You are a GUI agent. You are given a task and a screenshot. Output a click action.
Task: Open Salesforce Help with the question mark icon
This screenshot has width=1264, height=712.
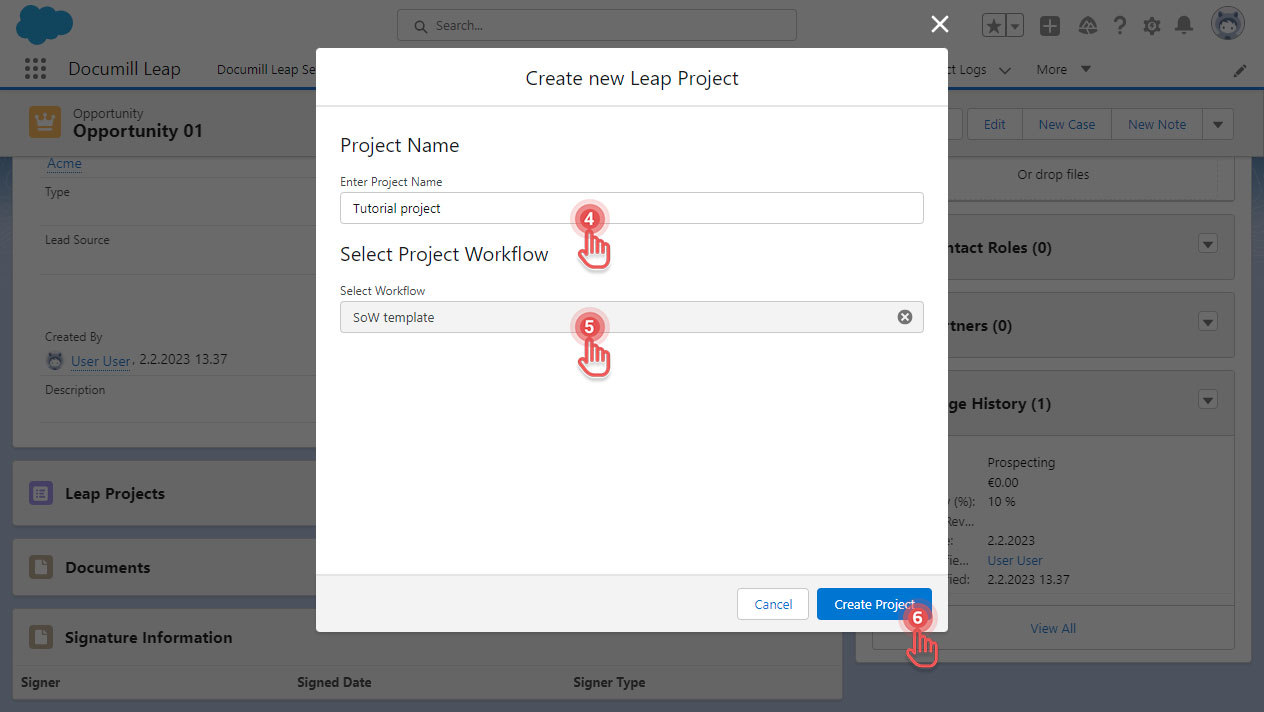tap(1120, 25)
